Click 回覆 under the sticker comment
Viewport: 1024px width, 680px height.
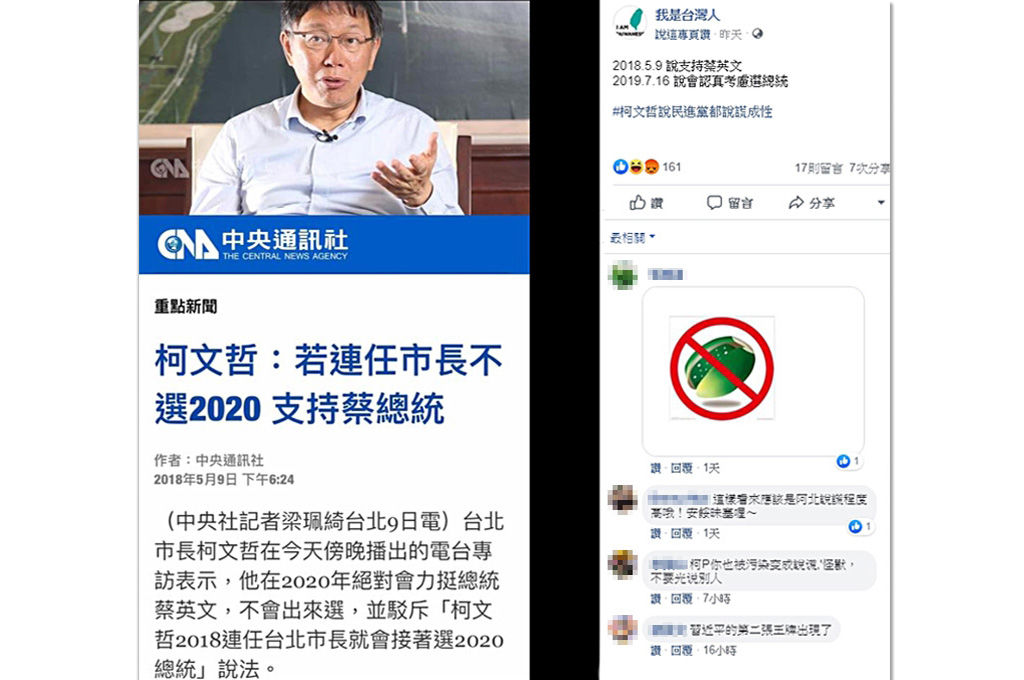(x=681, y=468)
